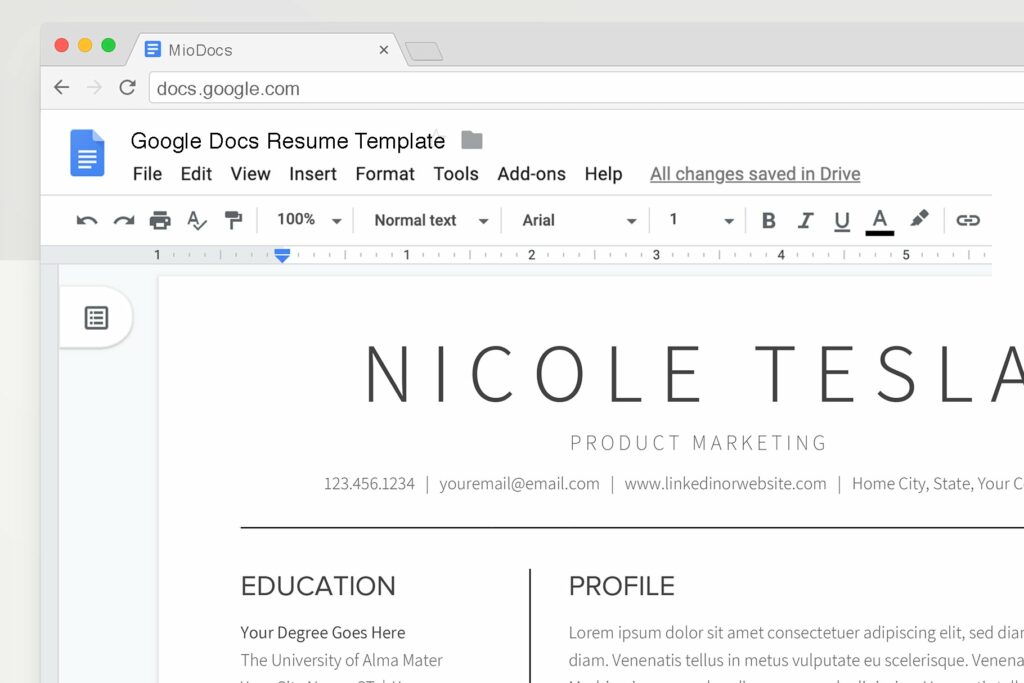Image resolution: width=1024 pixels, height=683 pixels.
Task: Open the Format menu
Action: point(384,174)
